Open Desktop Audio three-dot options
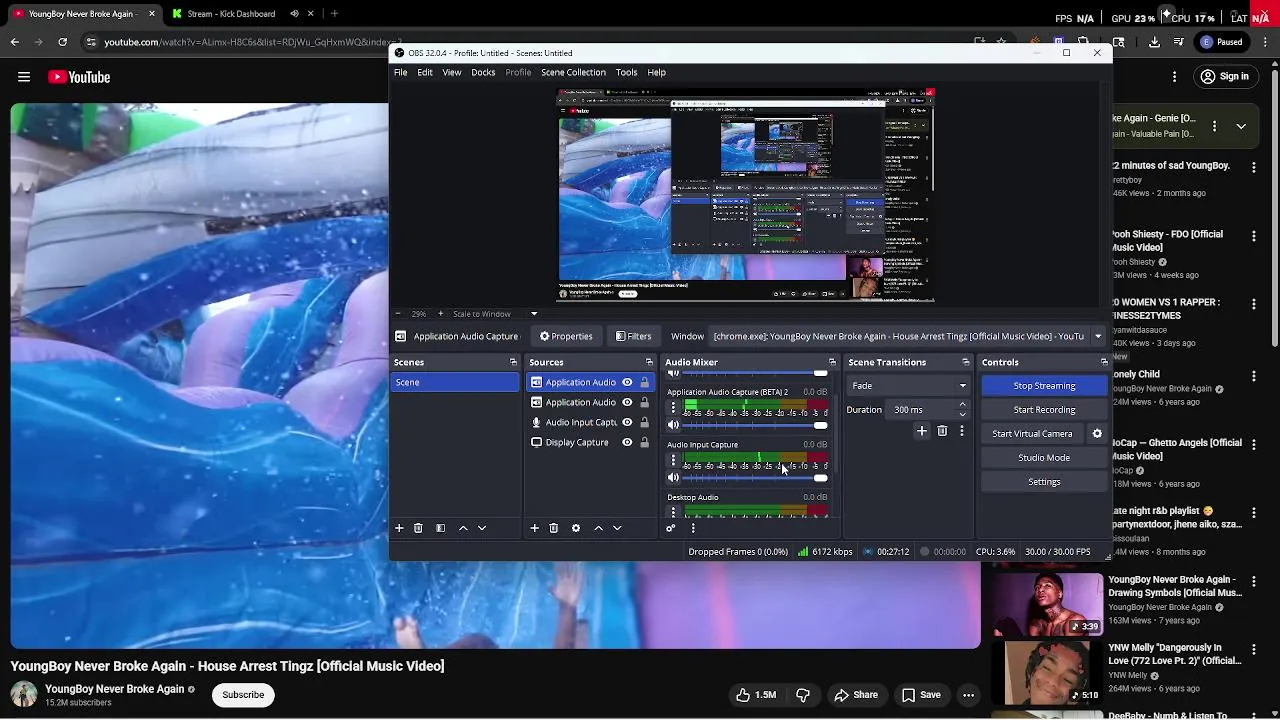Viewport: 1280px width, 720px height. click(x=673, y=511)
